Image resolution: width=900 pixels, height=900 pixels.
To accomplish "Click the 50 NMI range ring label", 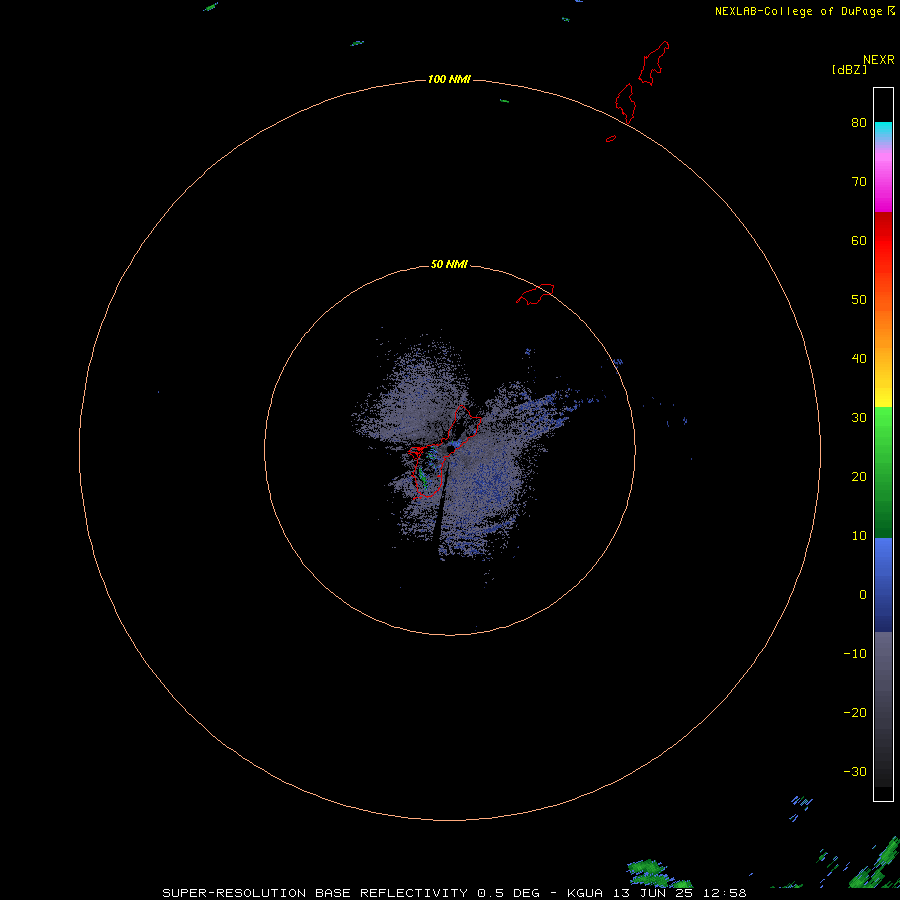I will (449, 265).
